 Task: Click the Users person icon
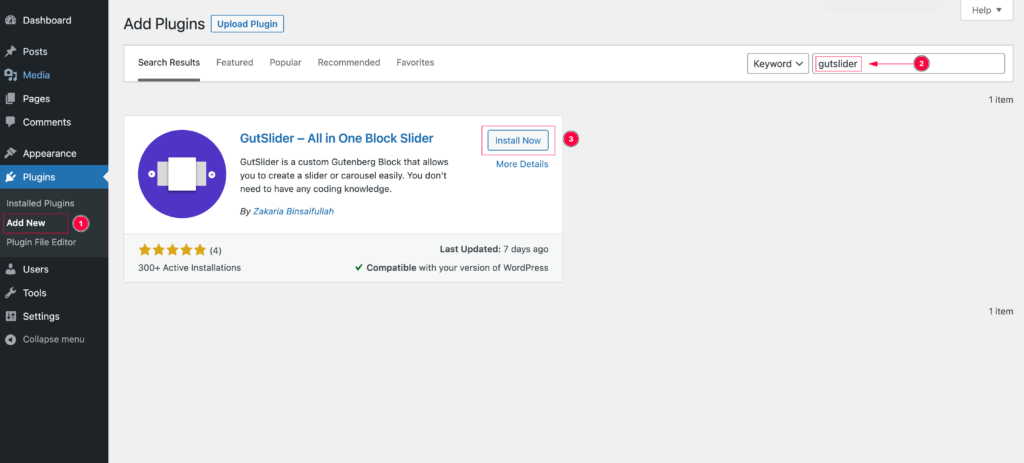pyautogui.click(x=10, y=269)
